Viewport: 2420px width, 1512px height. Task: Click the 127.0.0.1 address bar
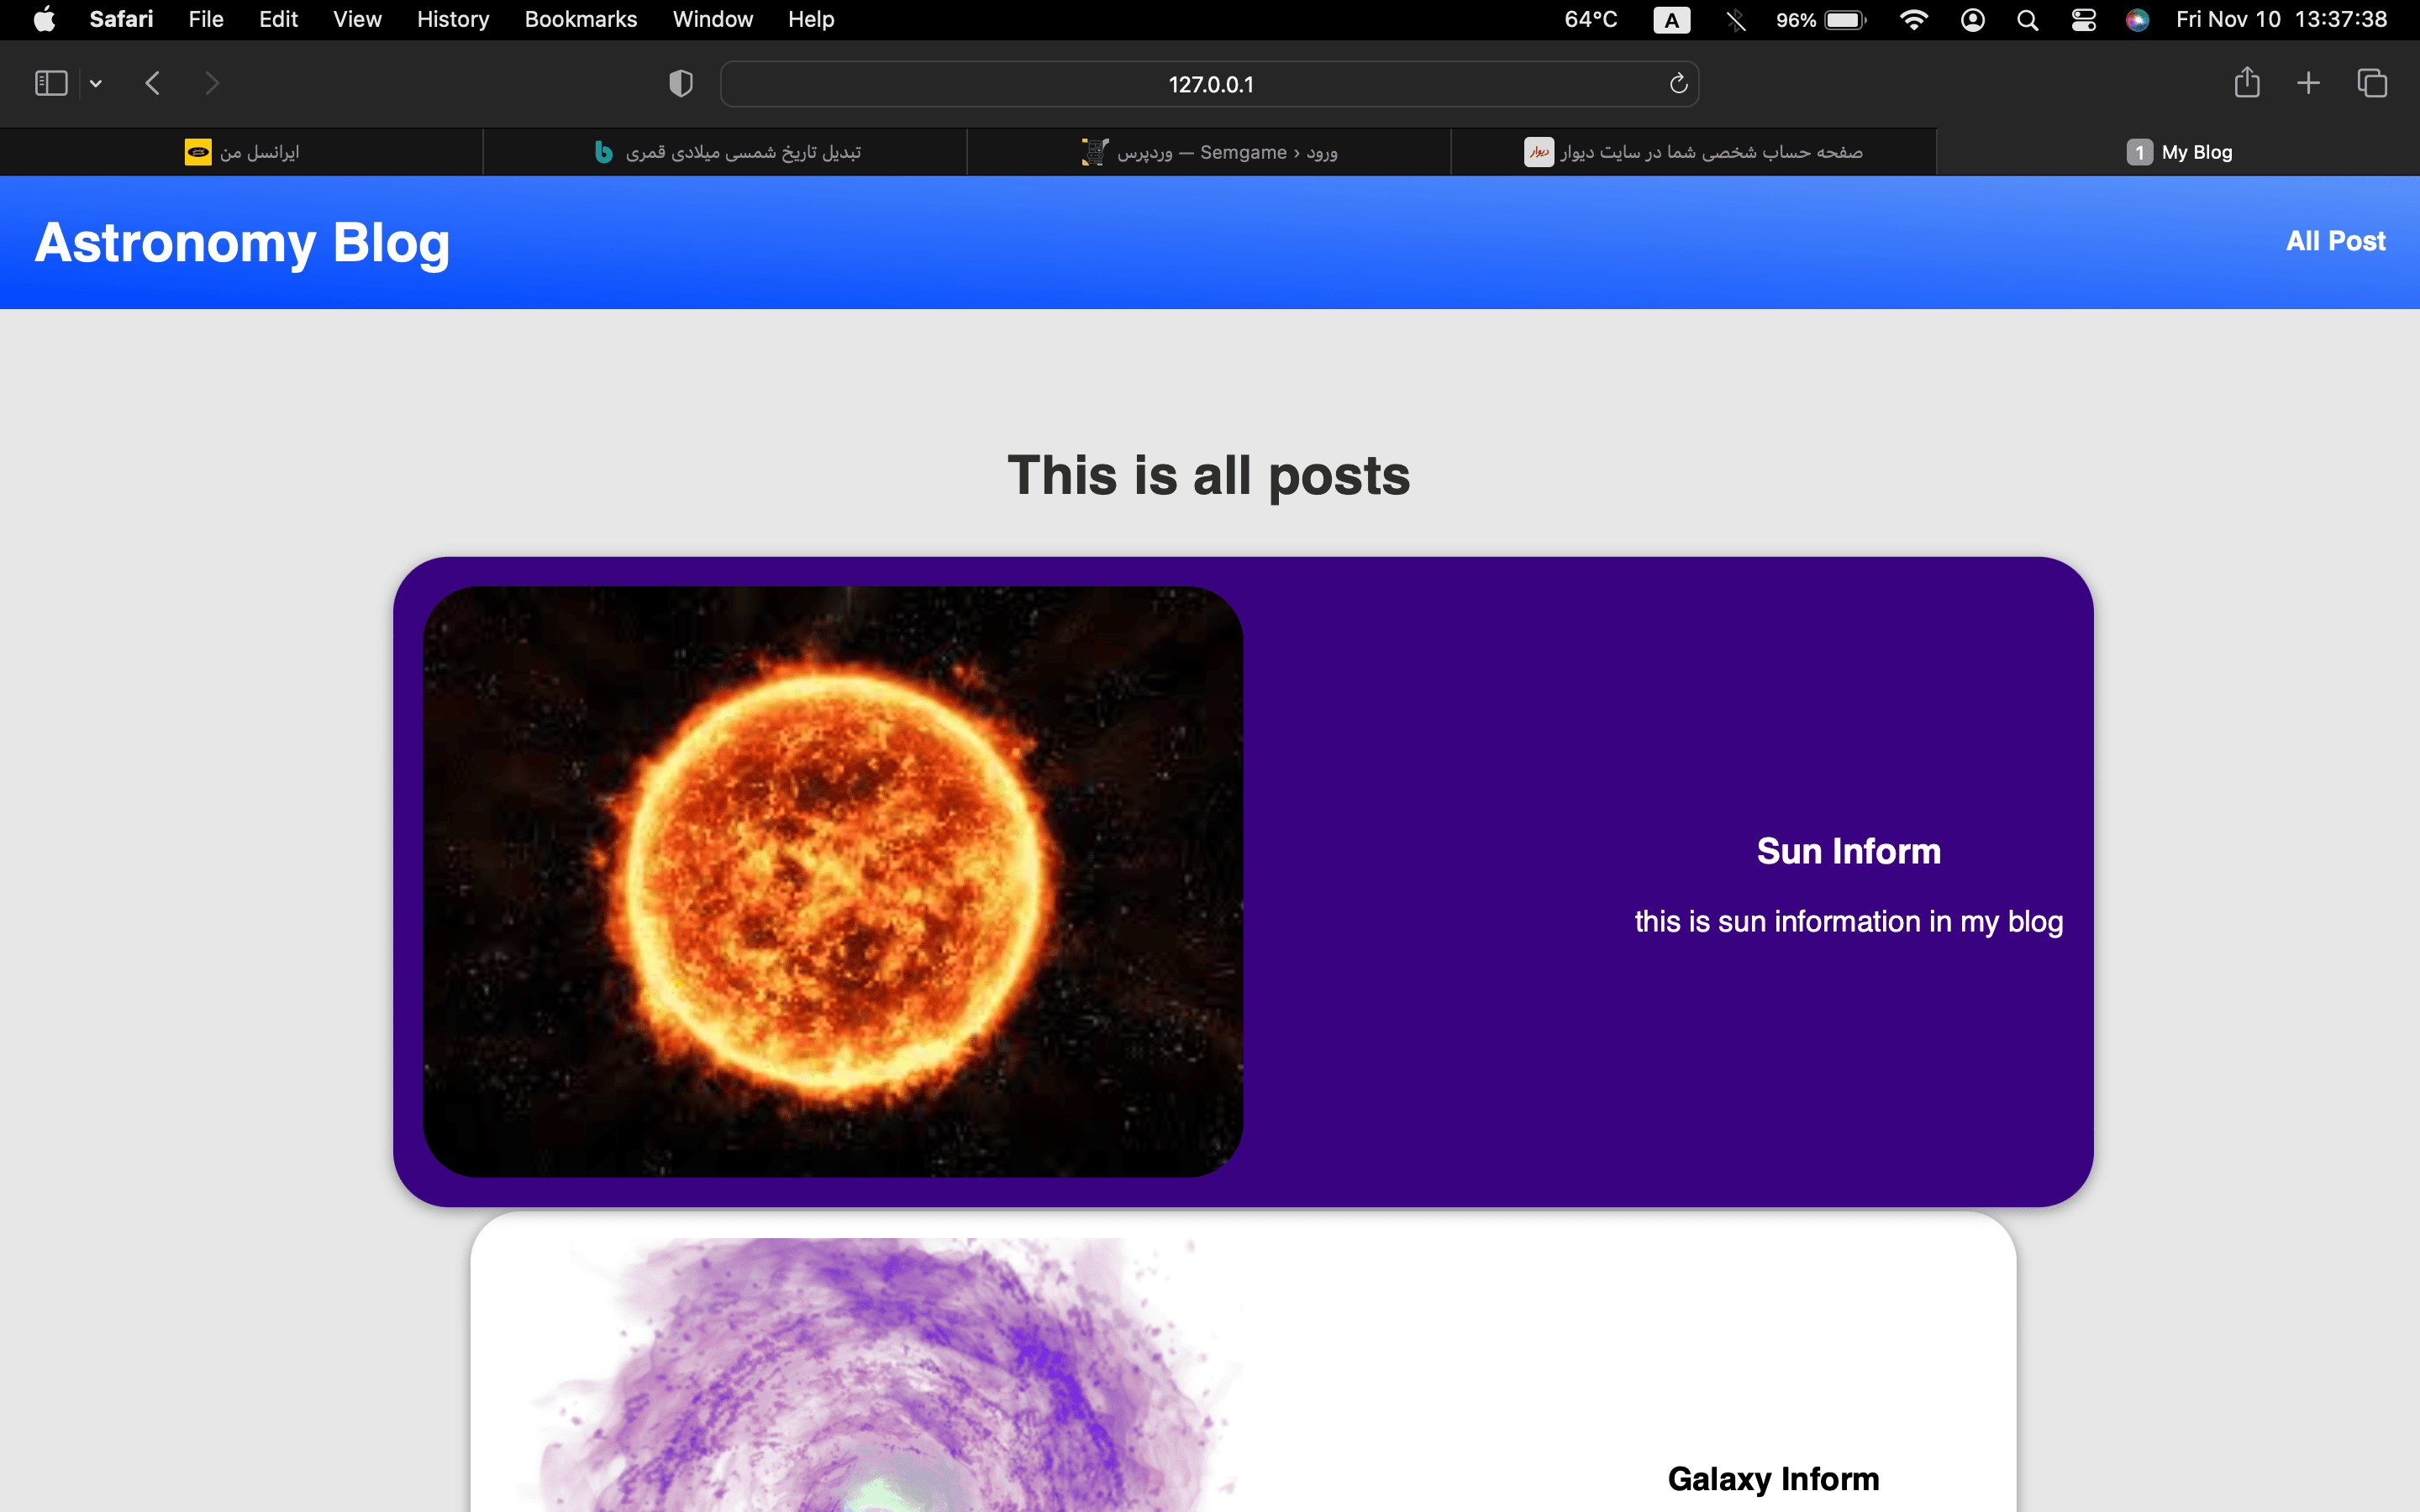click(x=1210, y=84)
